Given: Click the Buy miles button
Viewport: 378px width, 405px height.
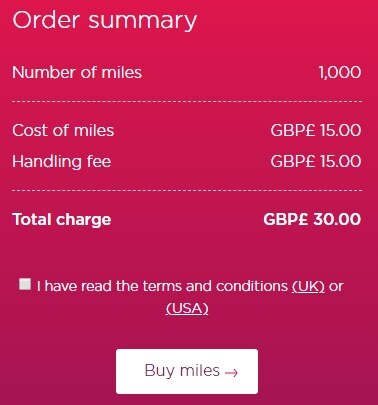Looking at the screenshot, I should coord(187,371).
